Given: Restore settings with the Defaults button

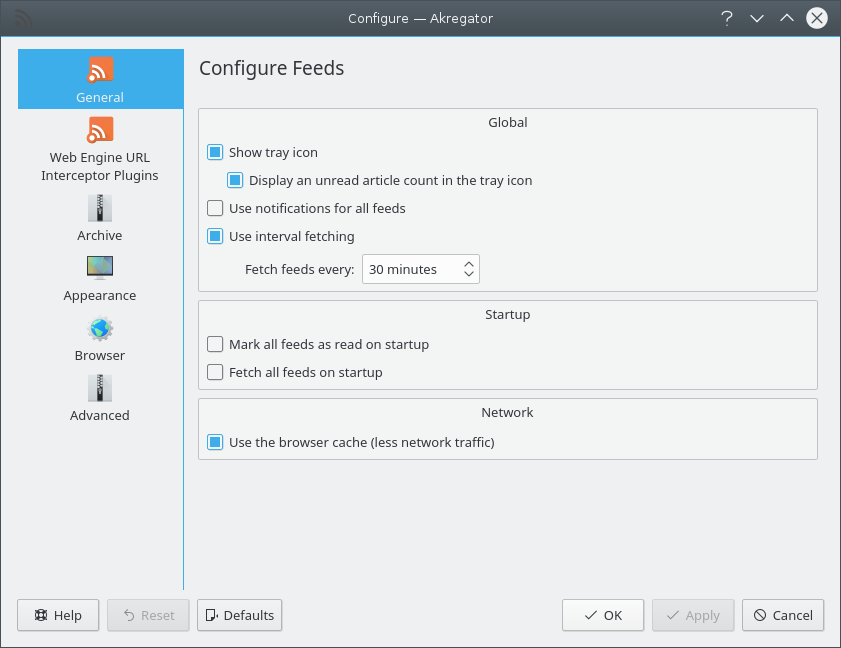Looking at the screenshot, I should point(240,616).
